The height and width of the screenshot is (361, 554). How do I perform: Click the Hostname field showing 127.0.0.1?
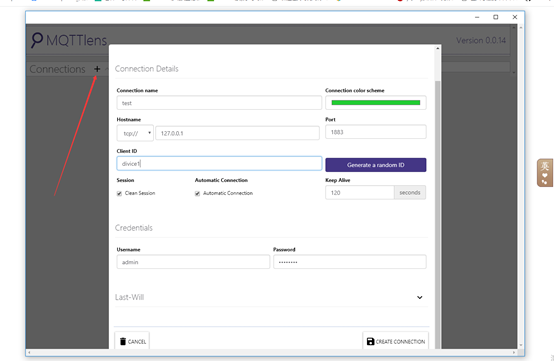pos(237,133)
